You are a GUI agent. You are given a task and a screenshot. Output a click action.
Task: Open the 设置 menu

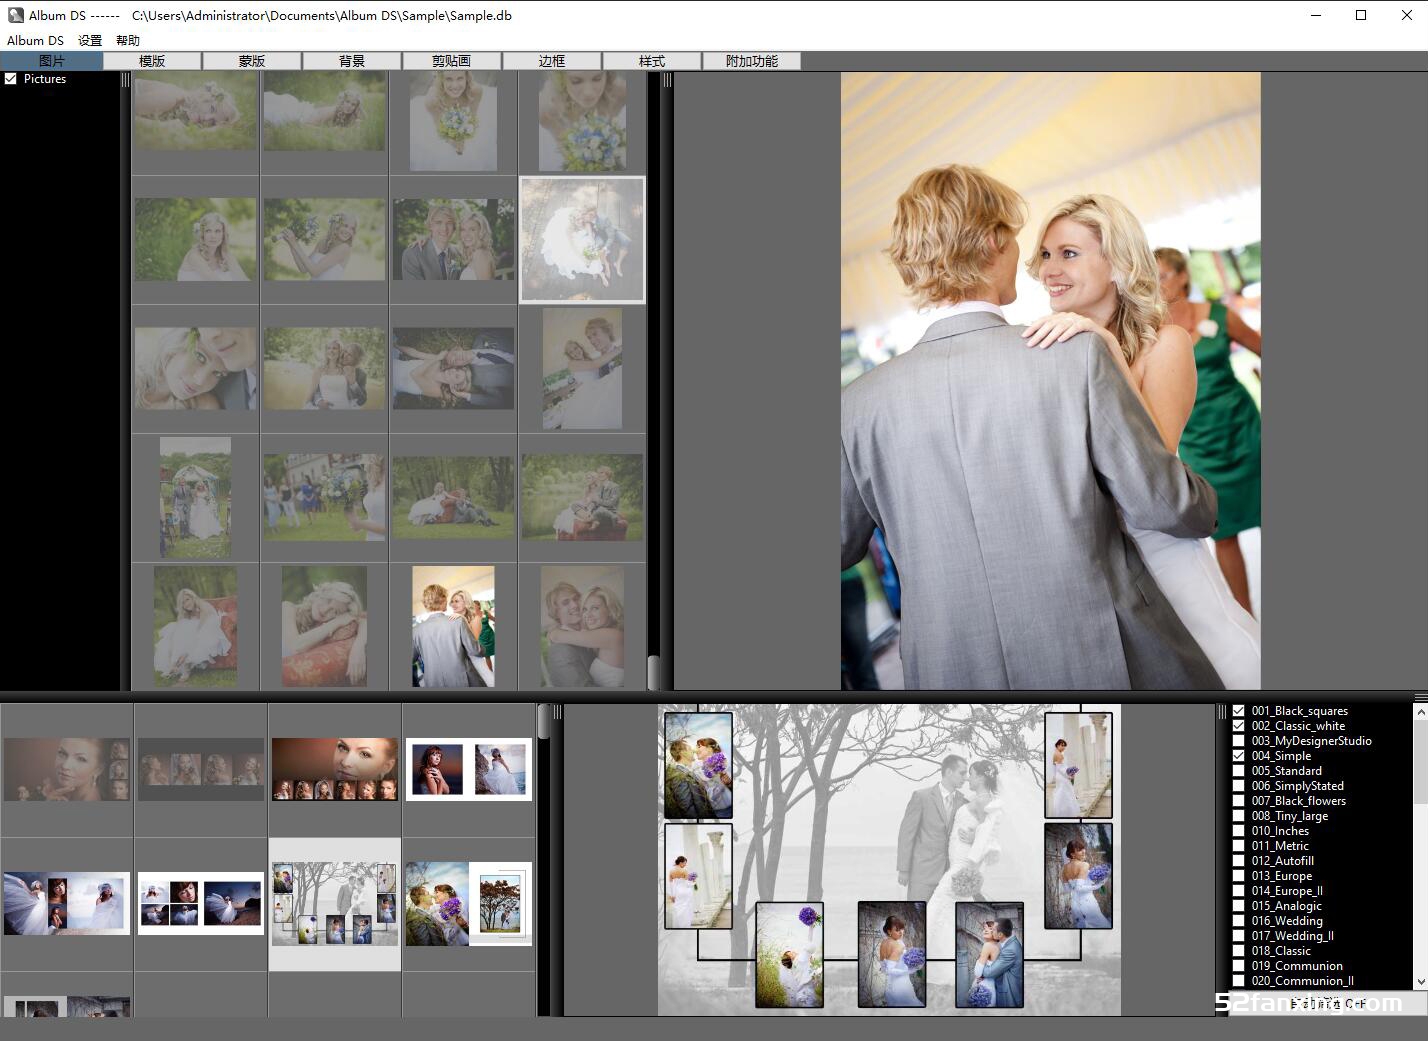pos(90,41)
